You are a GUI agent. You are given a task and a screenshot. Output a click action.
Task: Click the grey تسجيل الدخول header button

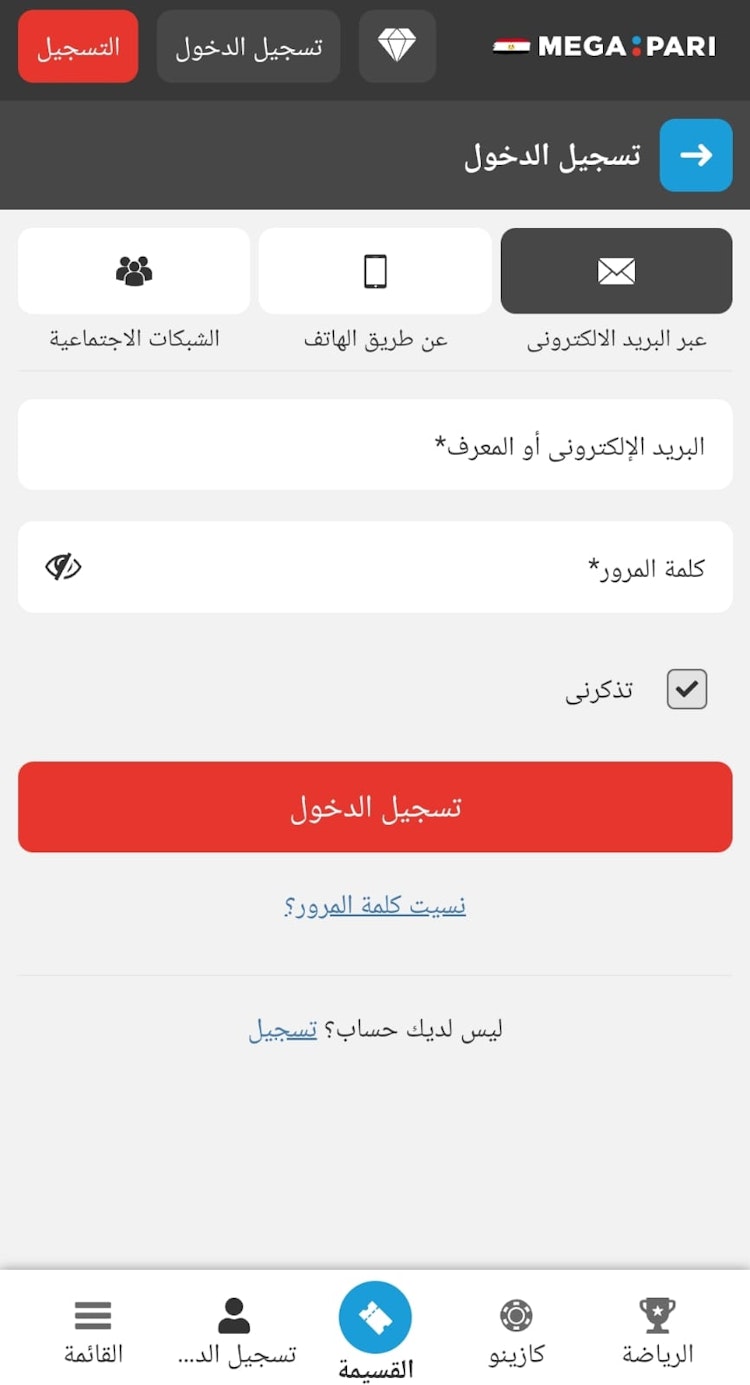[x=248, y=46]
